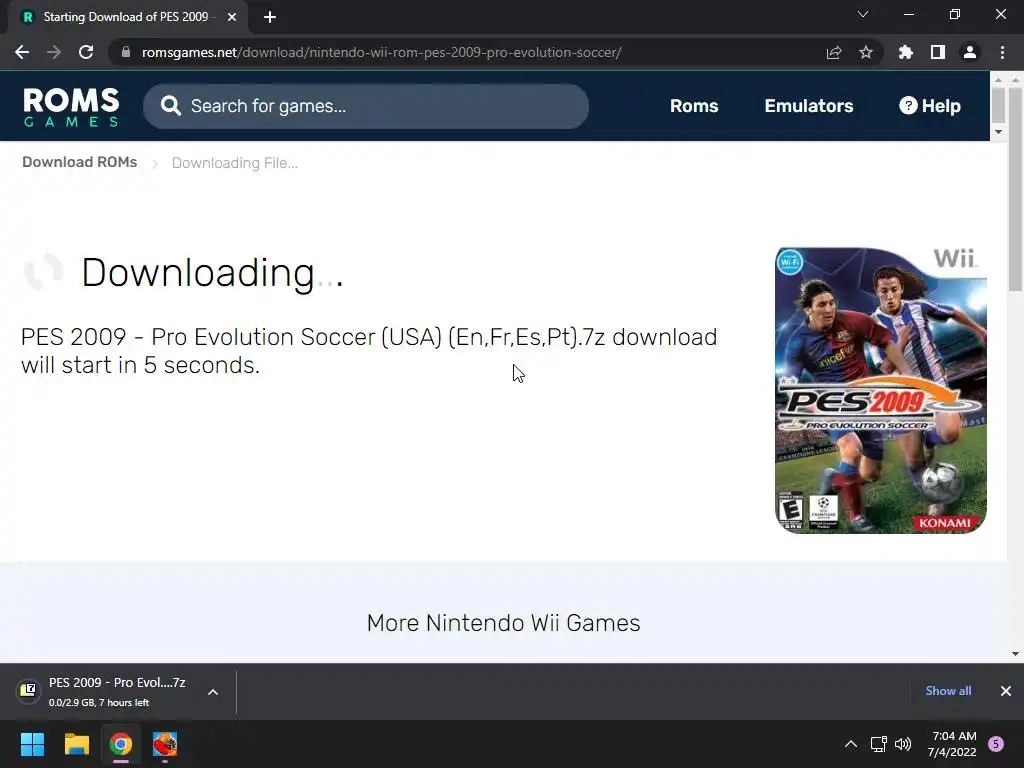The width and height of the screenshot is (1024, 768).
Task: Close the downloads bar
Action: 1006,691
